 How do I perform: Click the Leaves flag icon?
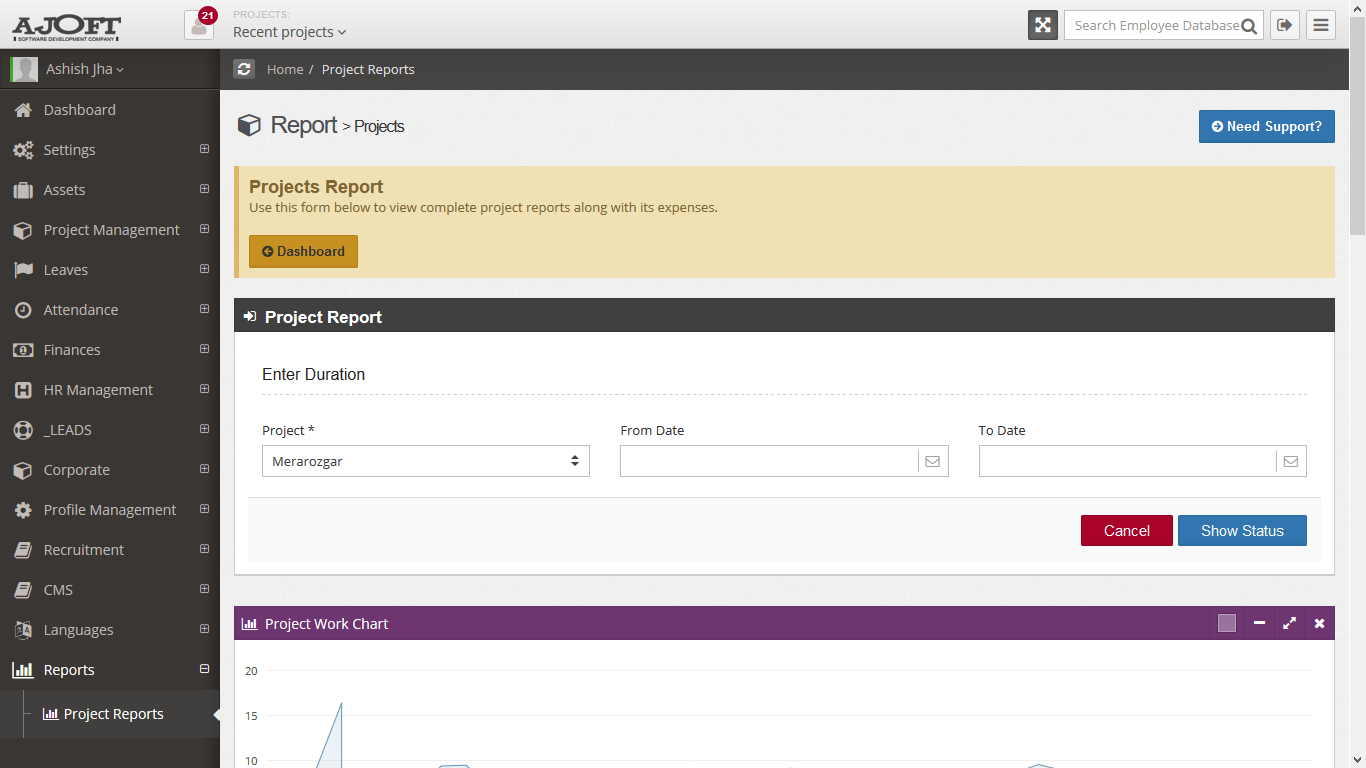(x=23, y=270)
